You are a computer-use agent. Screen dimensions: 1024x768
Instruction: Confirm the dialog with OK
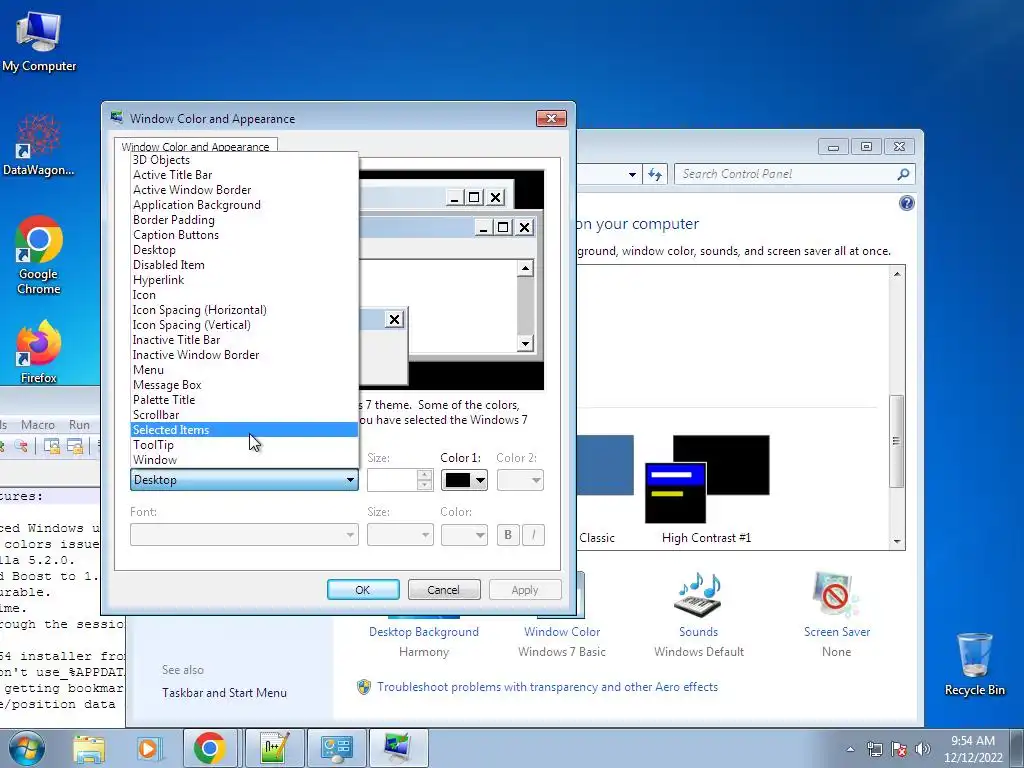(x=363, y=590)
